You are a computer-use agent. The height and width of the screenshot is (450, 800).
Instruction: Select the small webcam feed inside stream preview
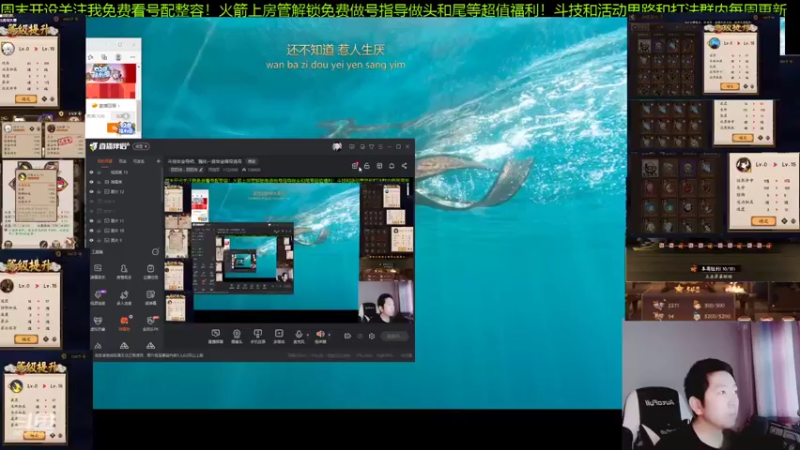pos(386,302)
